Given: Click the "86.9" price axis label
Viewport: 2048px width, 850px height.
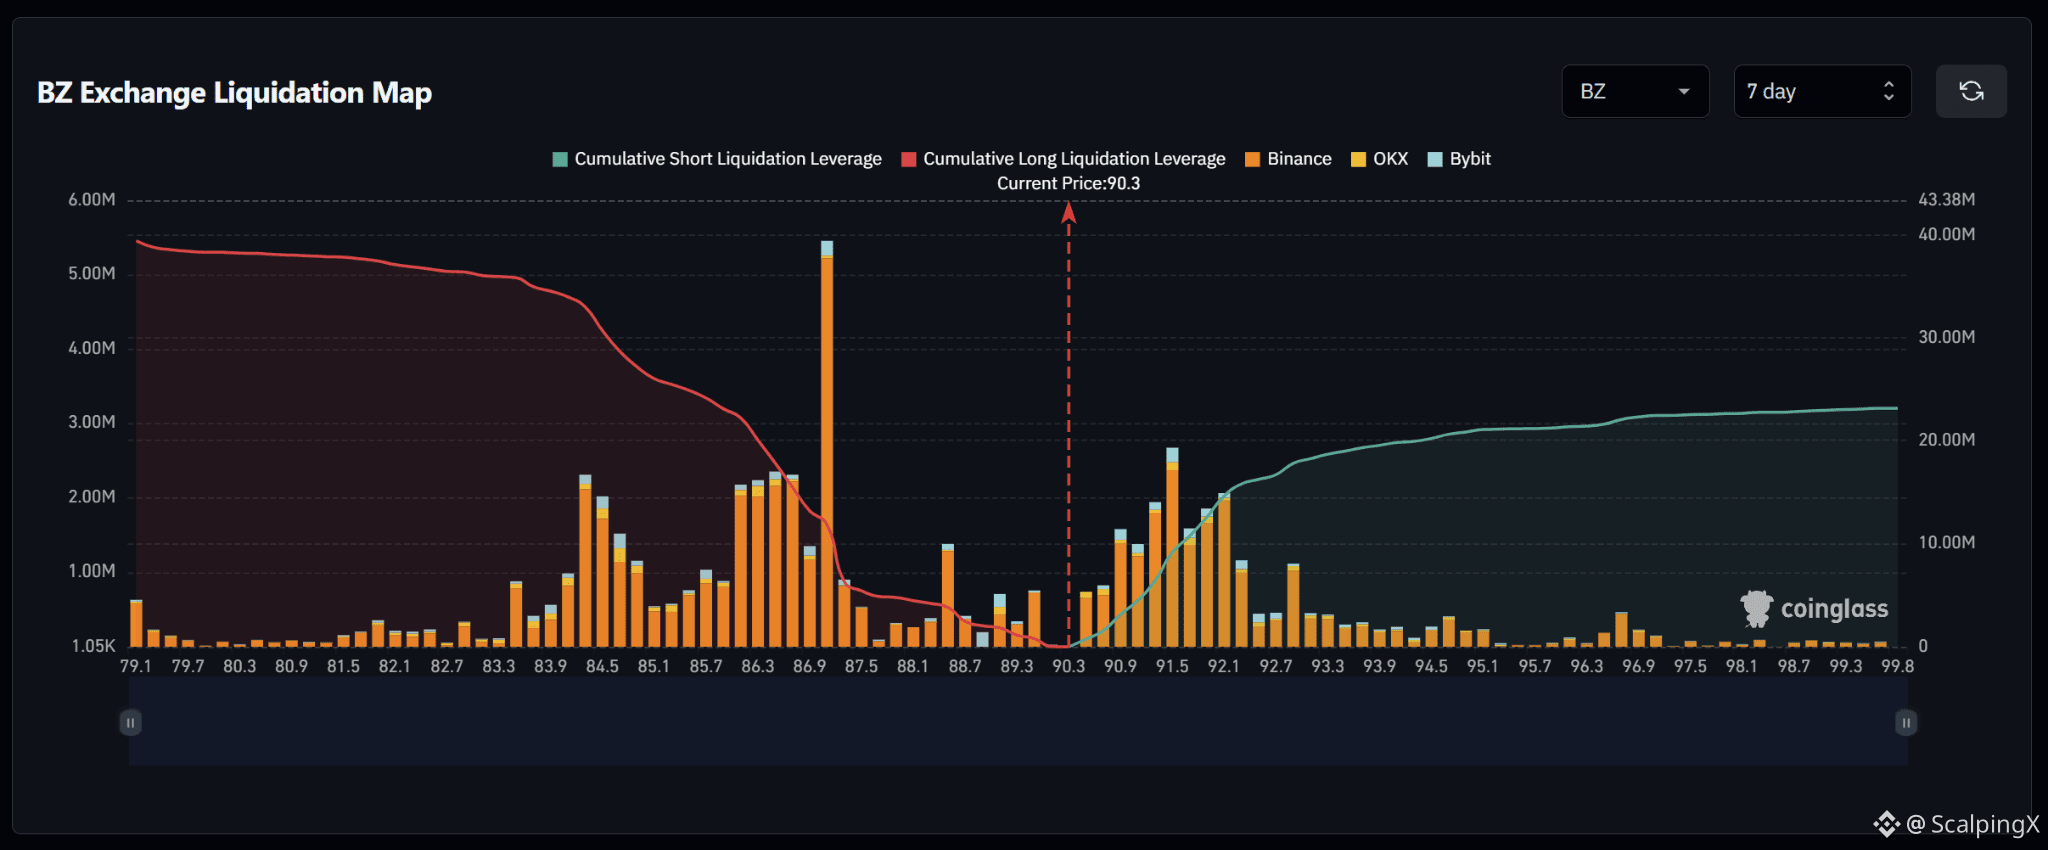Looking at the screenshot, I should 810,666.
